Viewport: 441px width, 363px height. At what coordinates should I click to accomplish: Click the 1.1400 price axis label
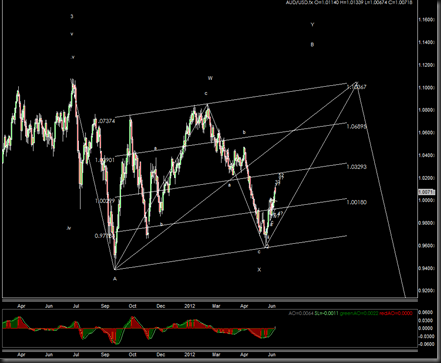(426, 42)
